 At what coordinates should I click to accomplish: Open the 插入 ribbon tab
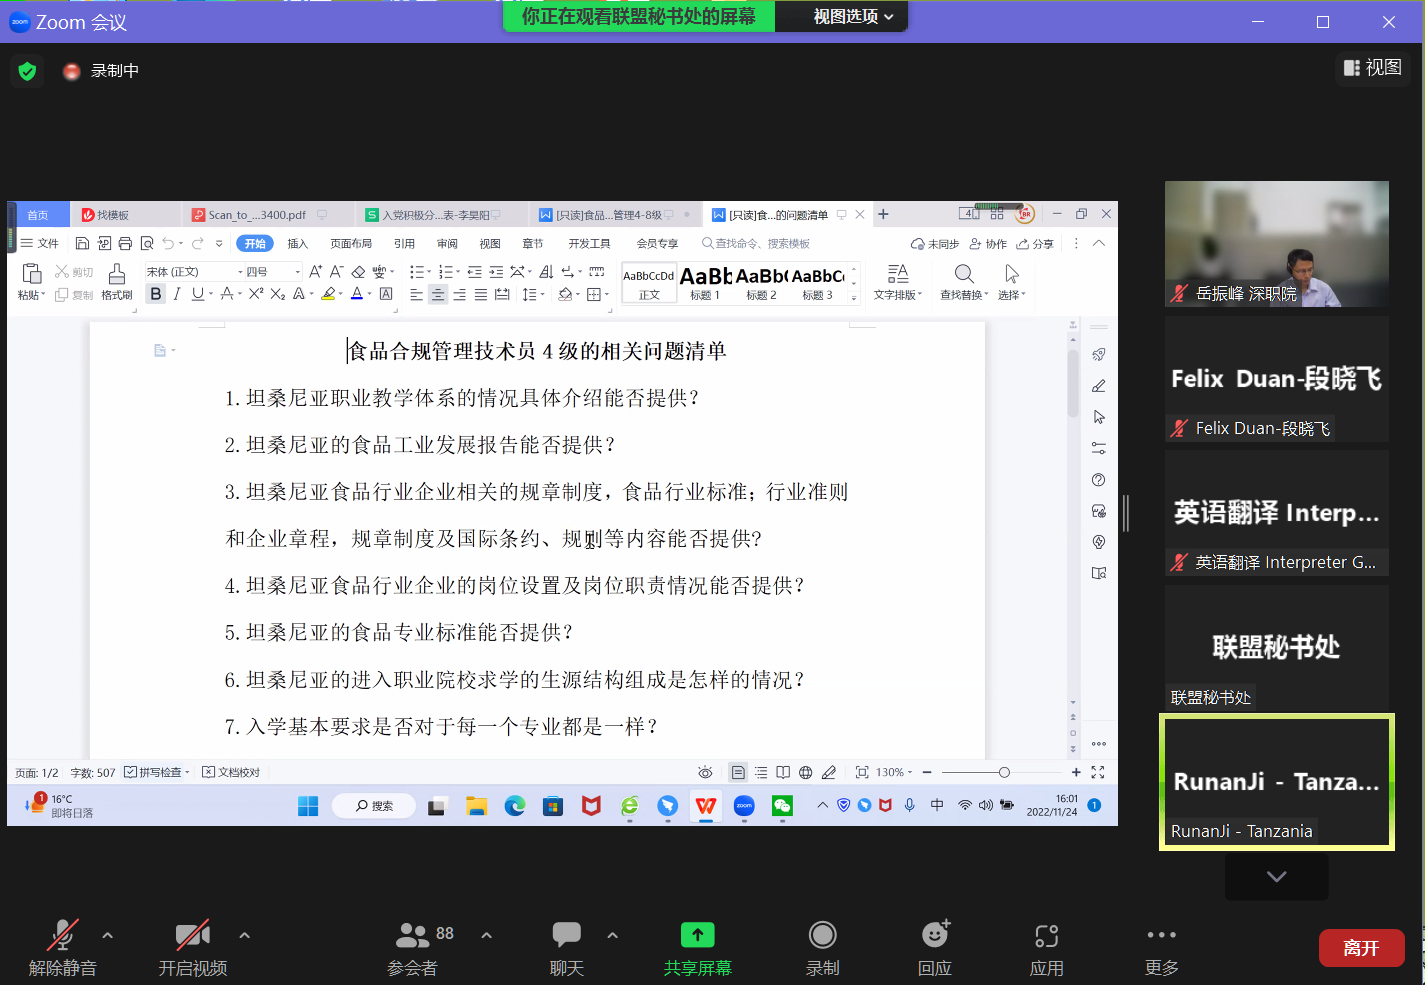point(297,244)
